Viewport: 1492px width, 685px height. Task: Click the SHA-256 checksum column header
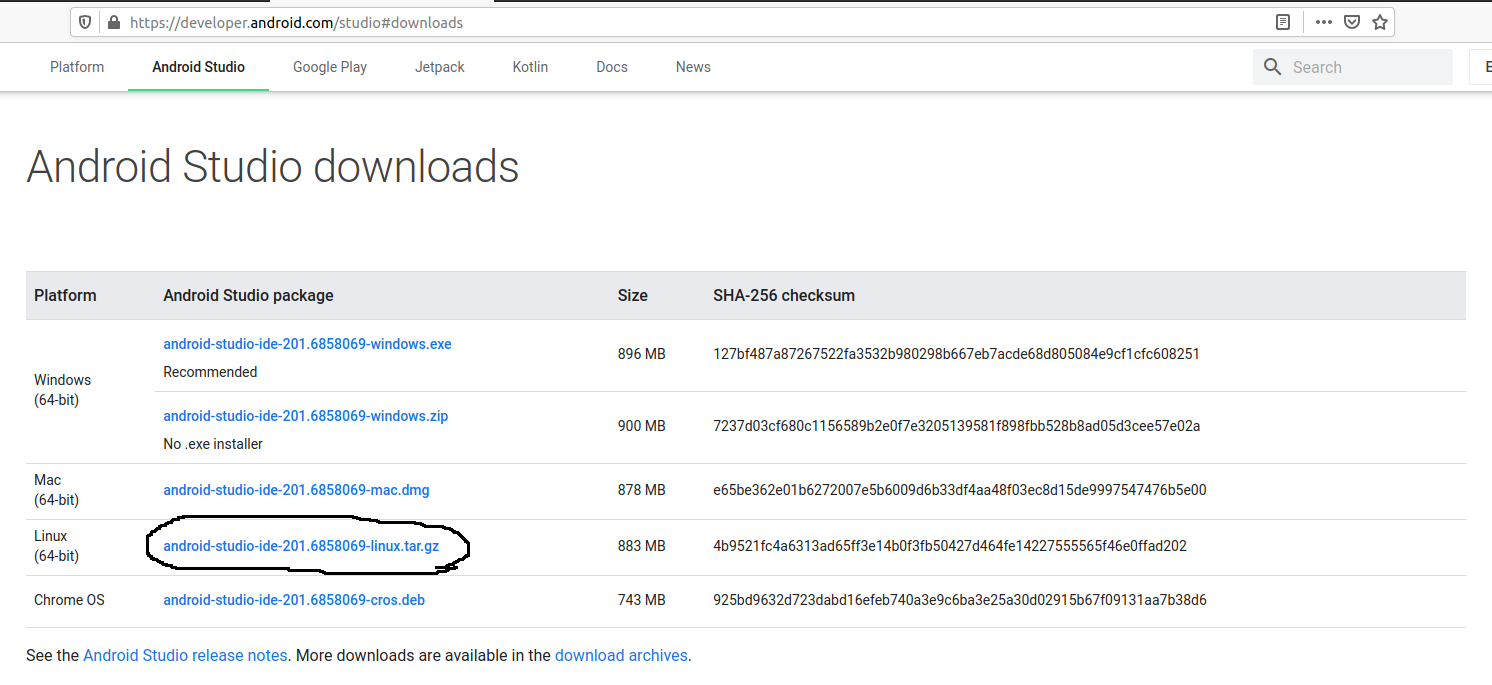point(784,295)
